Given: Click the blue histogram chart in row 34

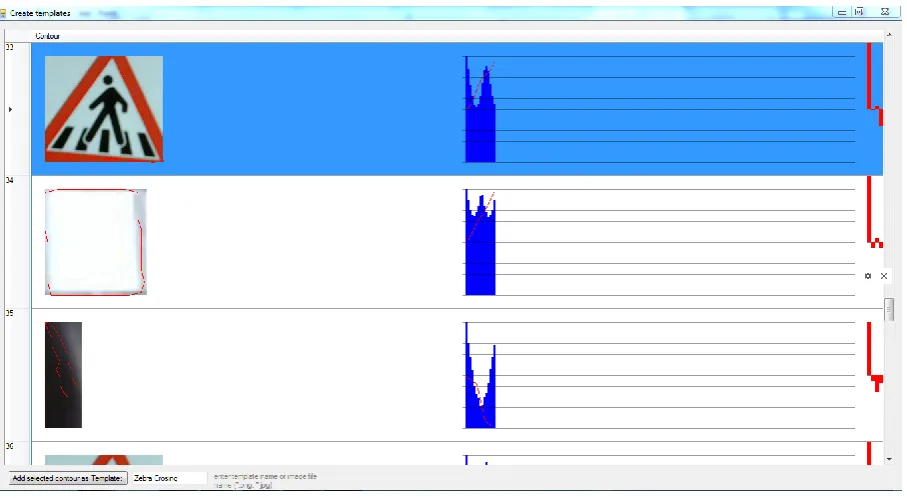Looking at the screenshot, I should [480, 243].
